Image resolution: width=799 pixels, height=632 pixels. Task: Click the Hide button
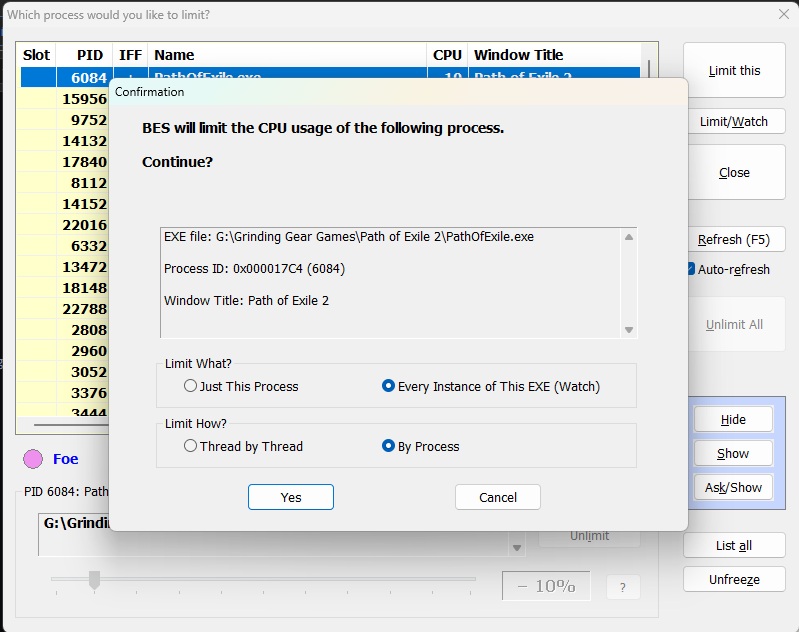(x=733, y=419)
